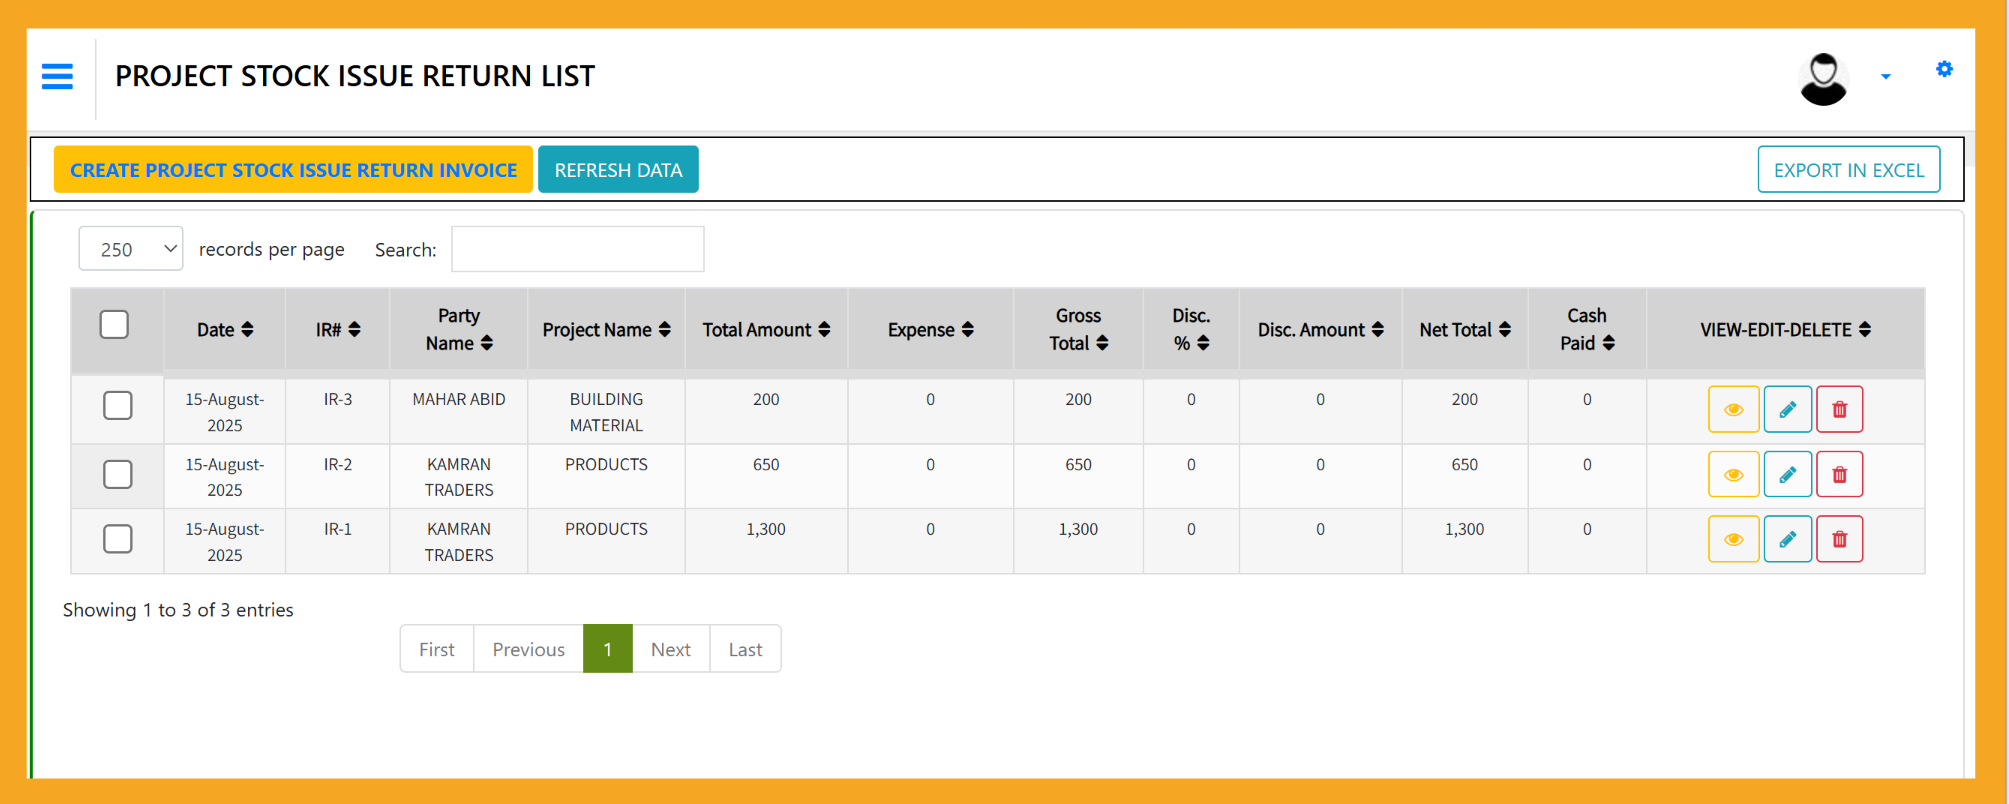
Task: Expand the user account dropdown arrow
Action: click(x=1885, y=77)
